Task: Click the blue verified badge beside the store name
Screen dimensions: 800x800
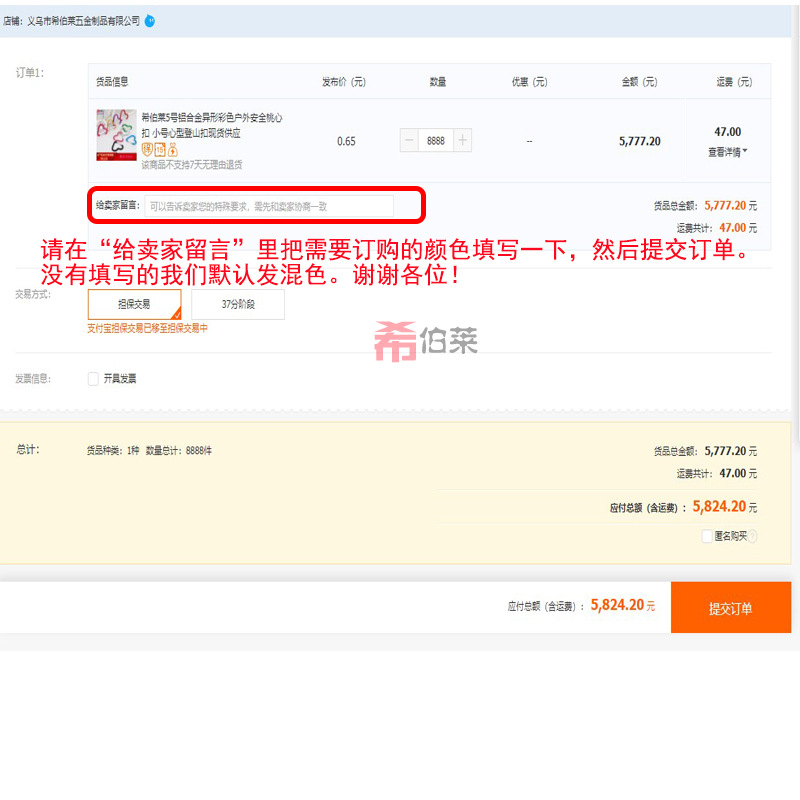Action: [150, 18]
